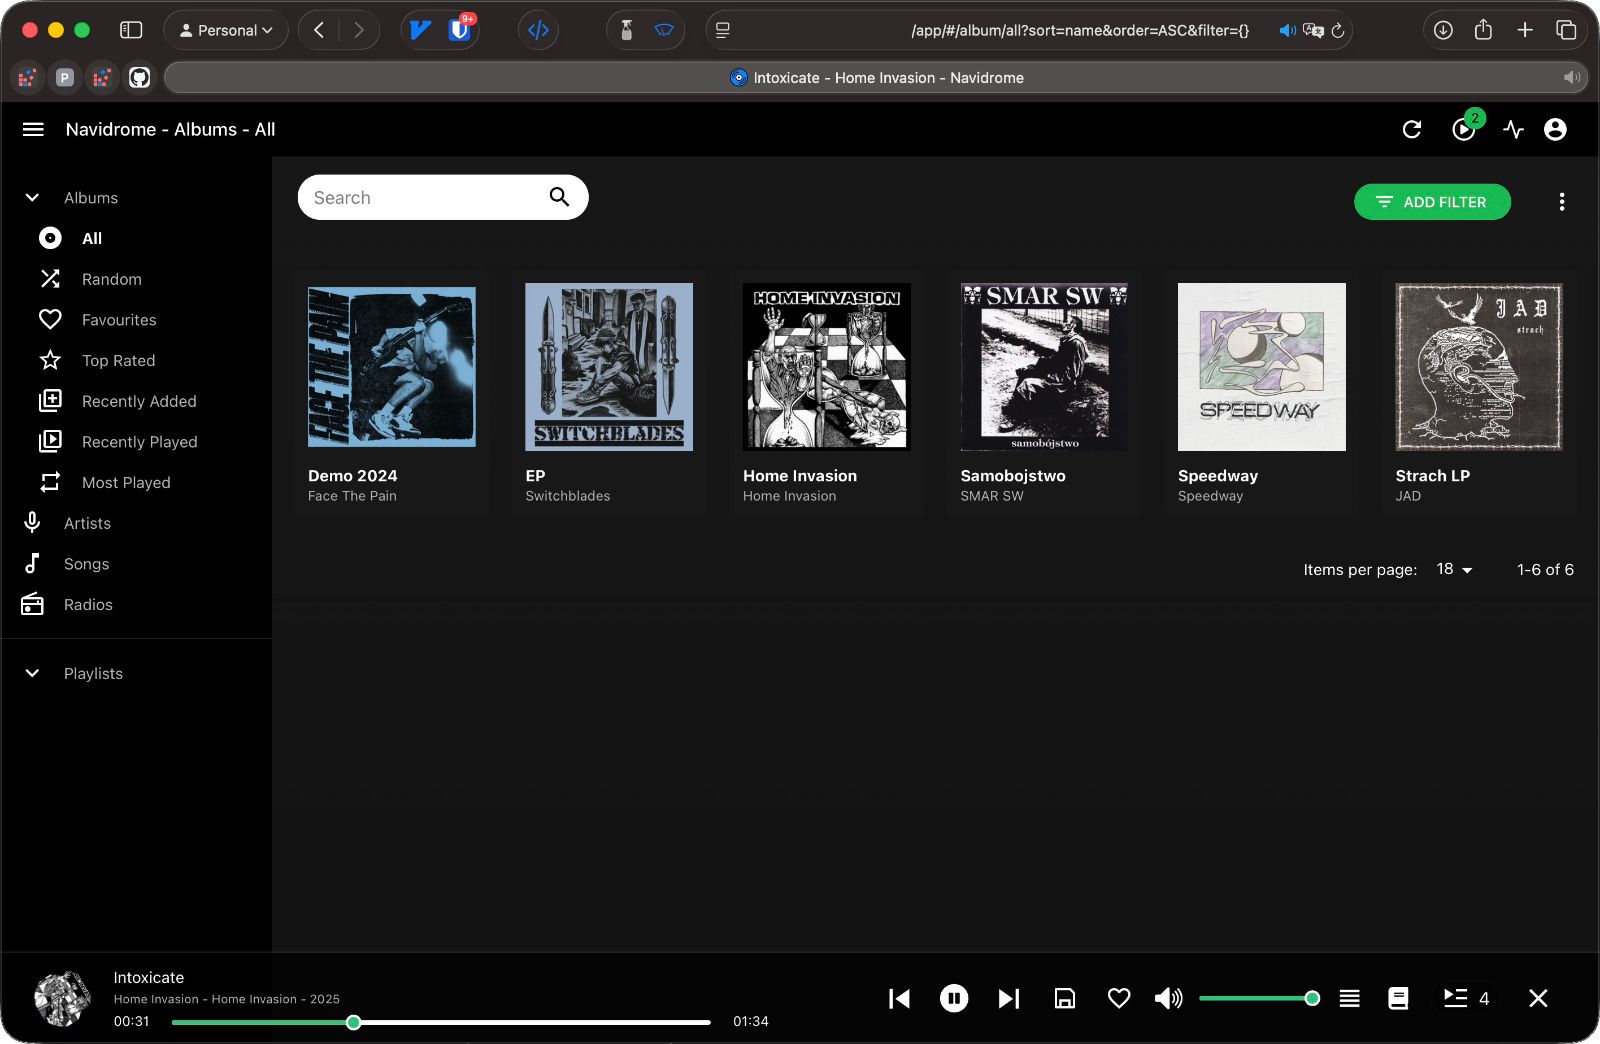
Task: Open the Strach LP album title
Action: tap(1432, 476)
